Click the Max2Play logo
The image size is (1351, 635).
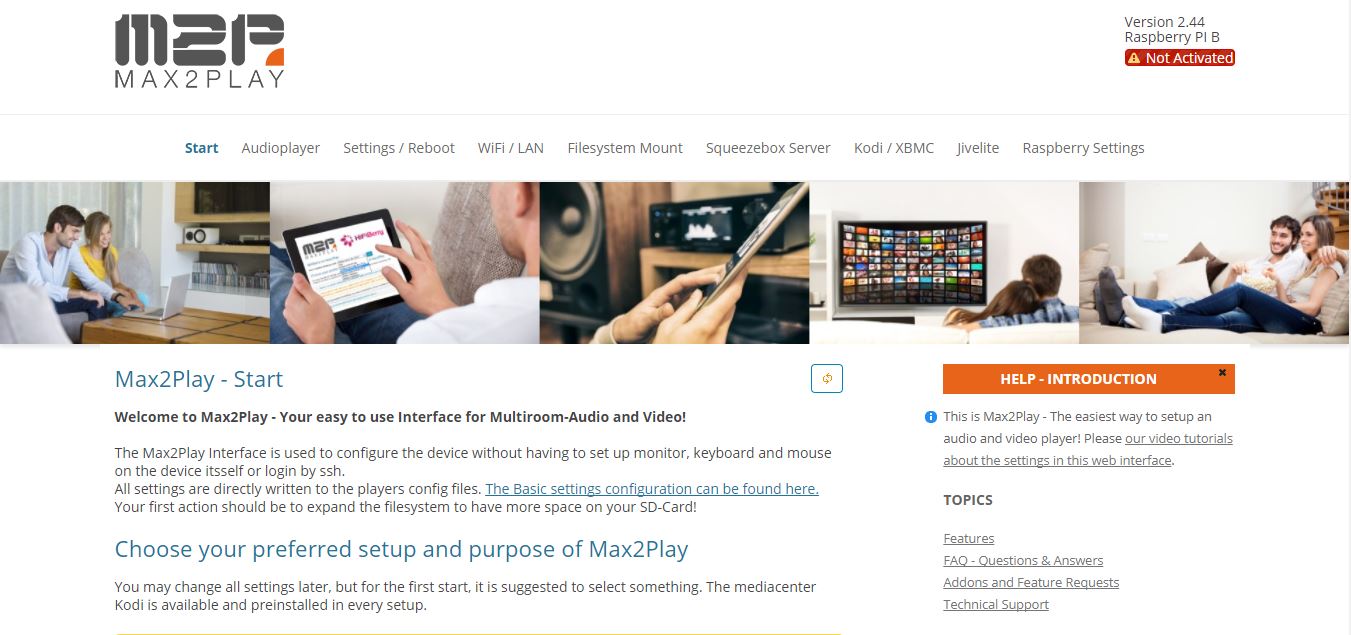coord(200,51)
